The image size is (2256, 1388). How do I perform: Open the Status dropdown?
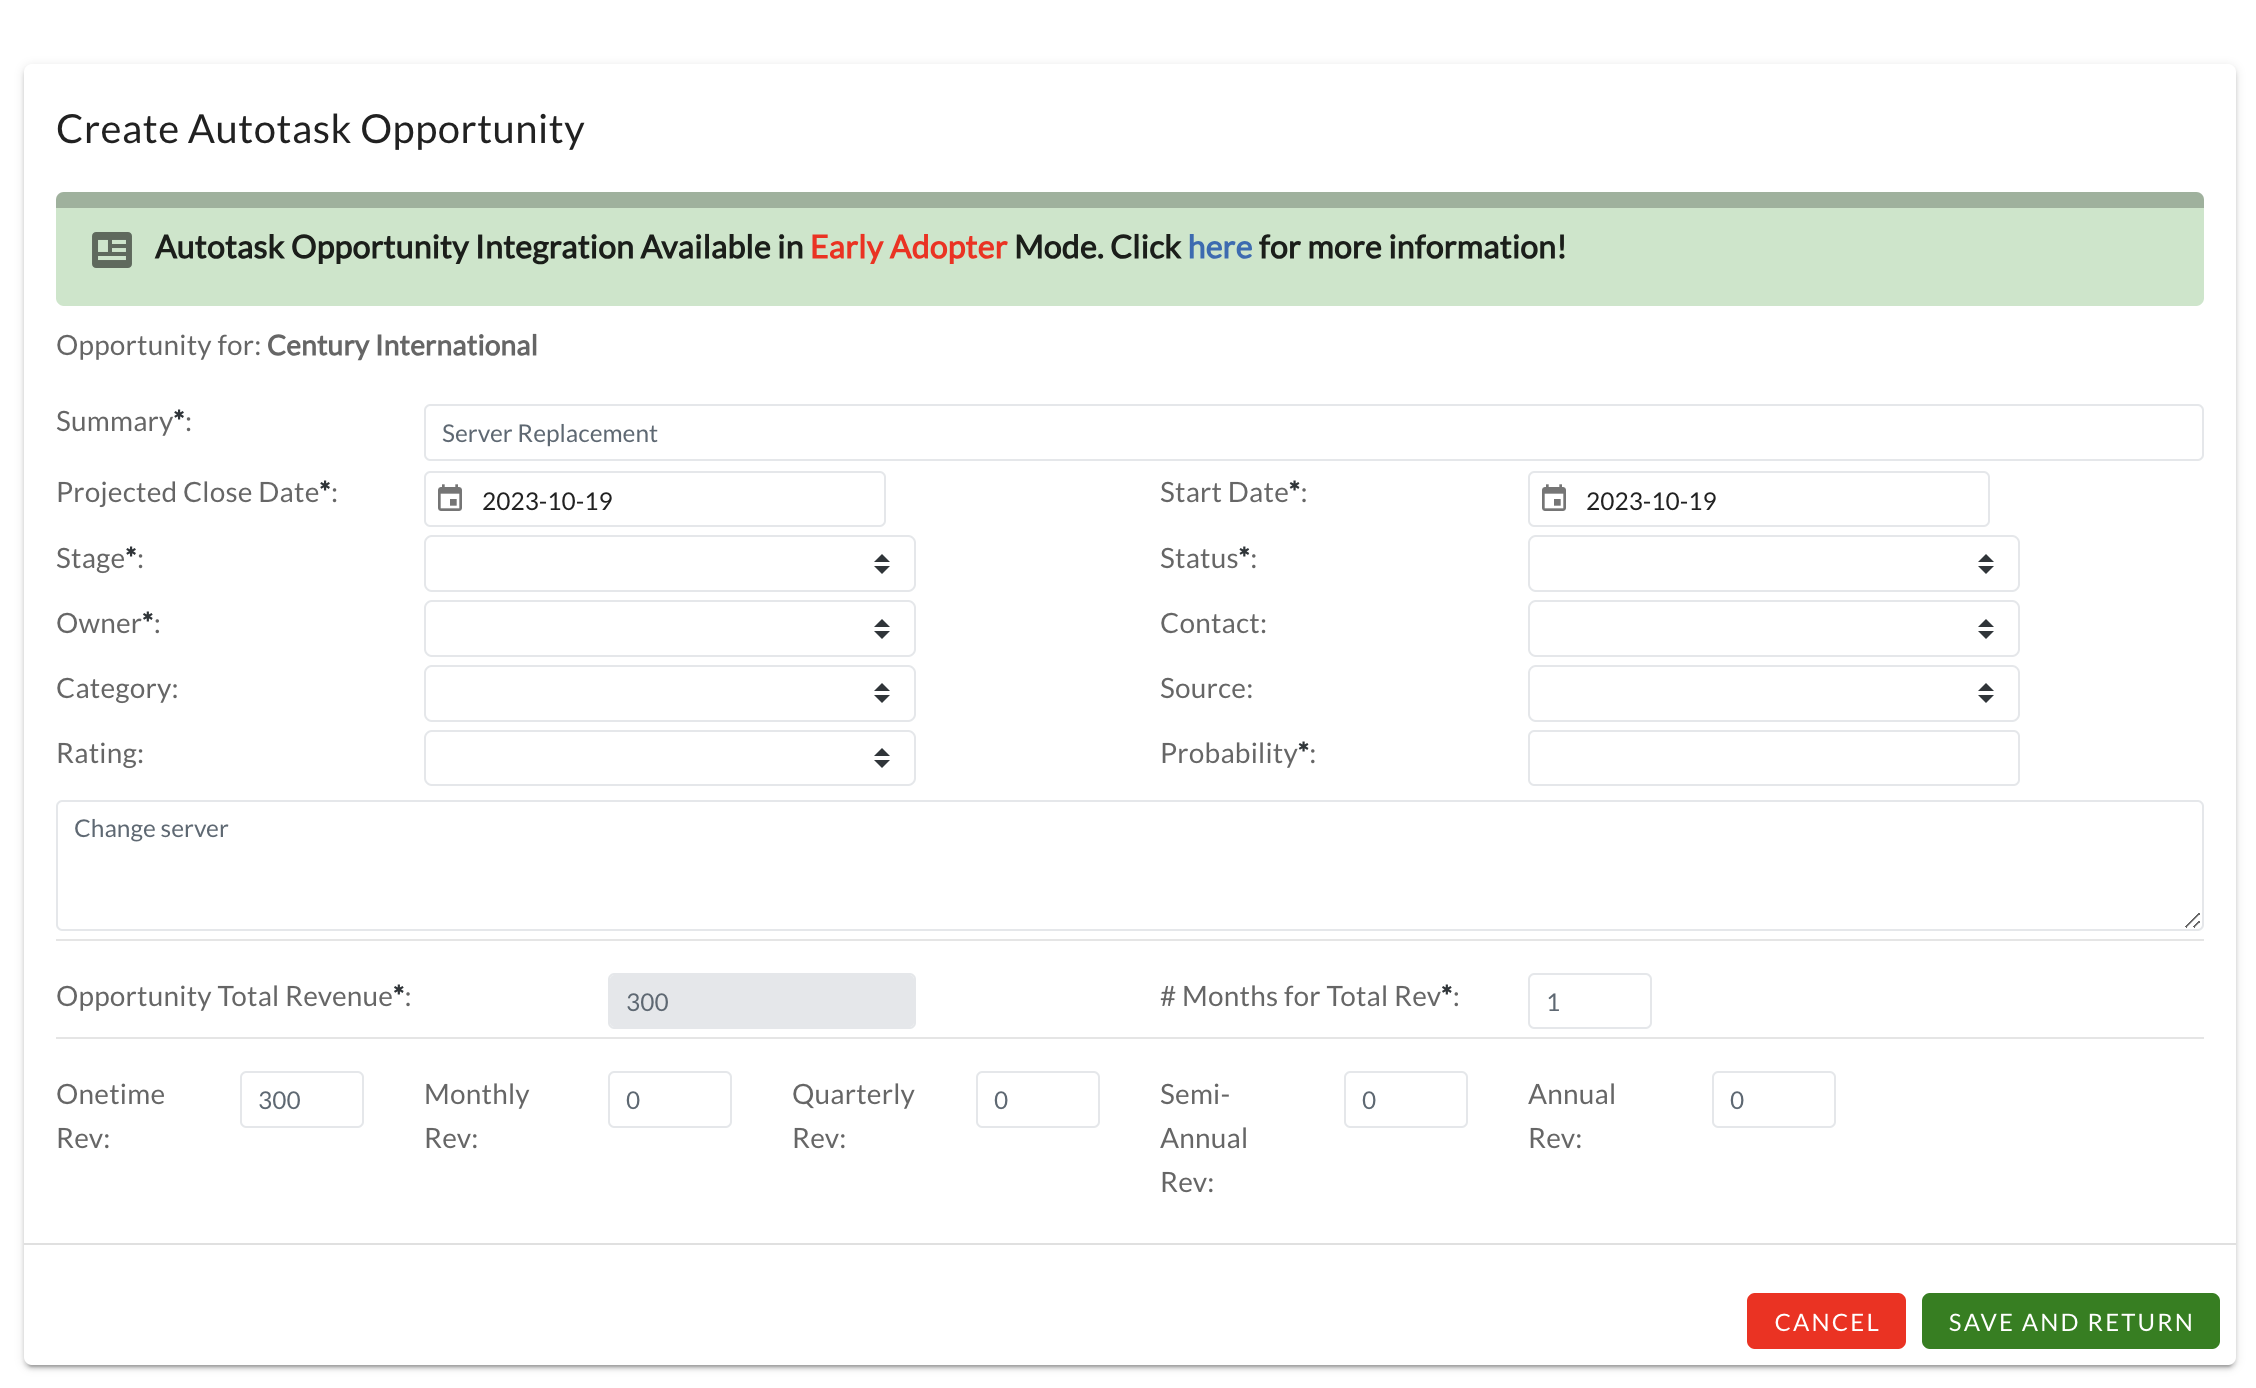point(1772,564)
